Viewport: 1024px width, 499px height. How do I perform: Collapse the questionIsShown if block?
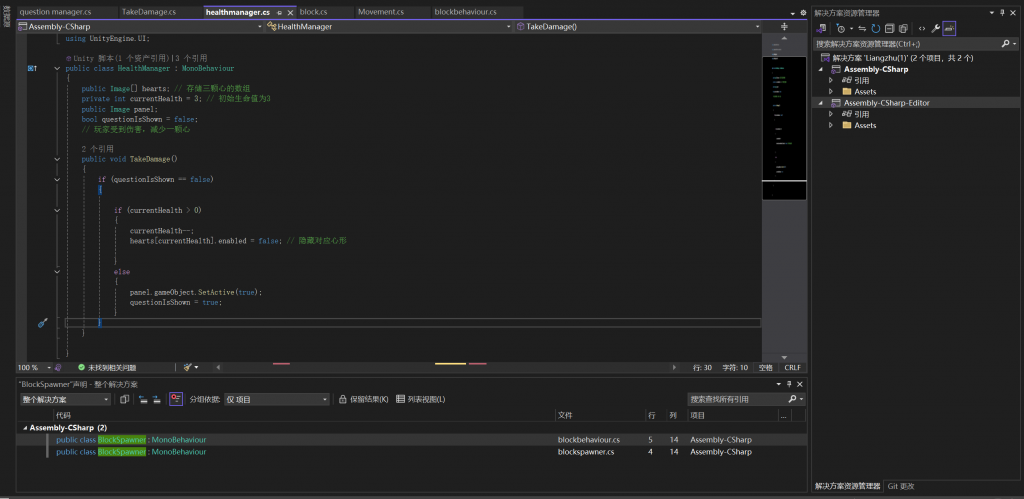click(x=57, y=179)
